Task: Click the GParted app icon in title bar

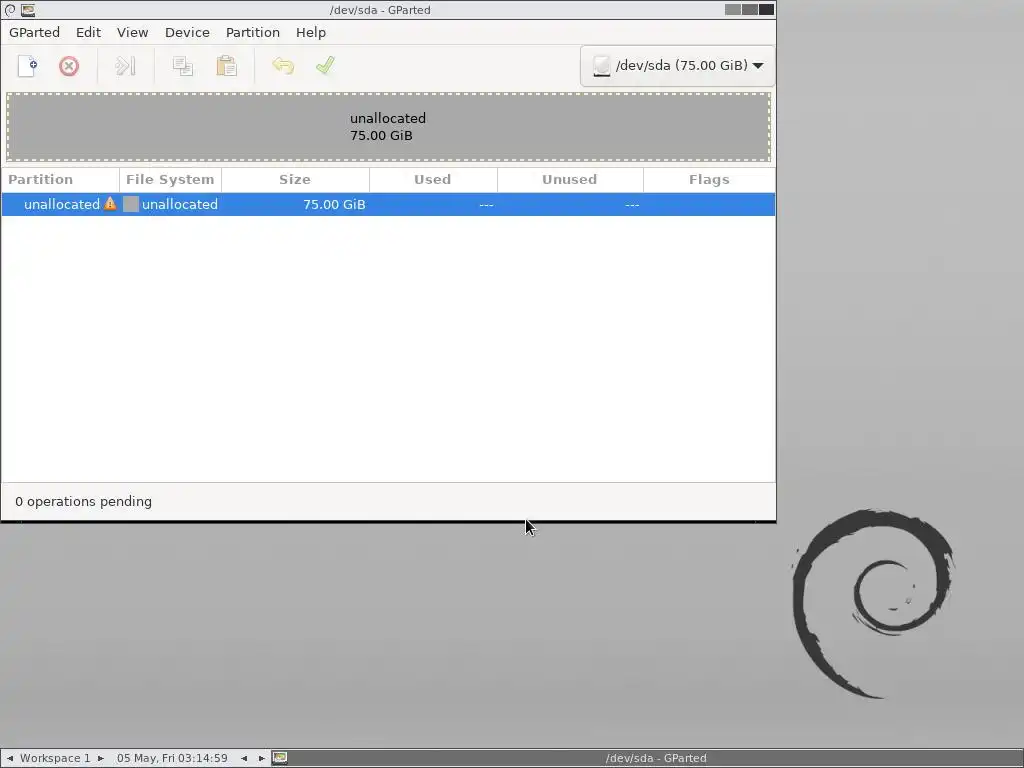Action: click(27, 10)
